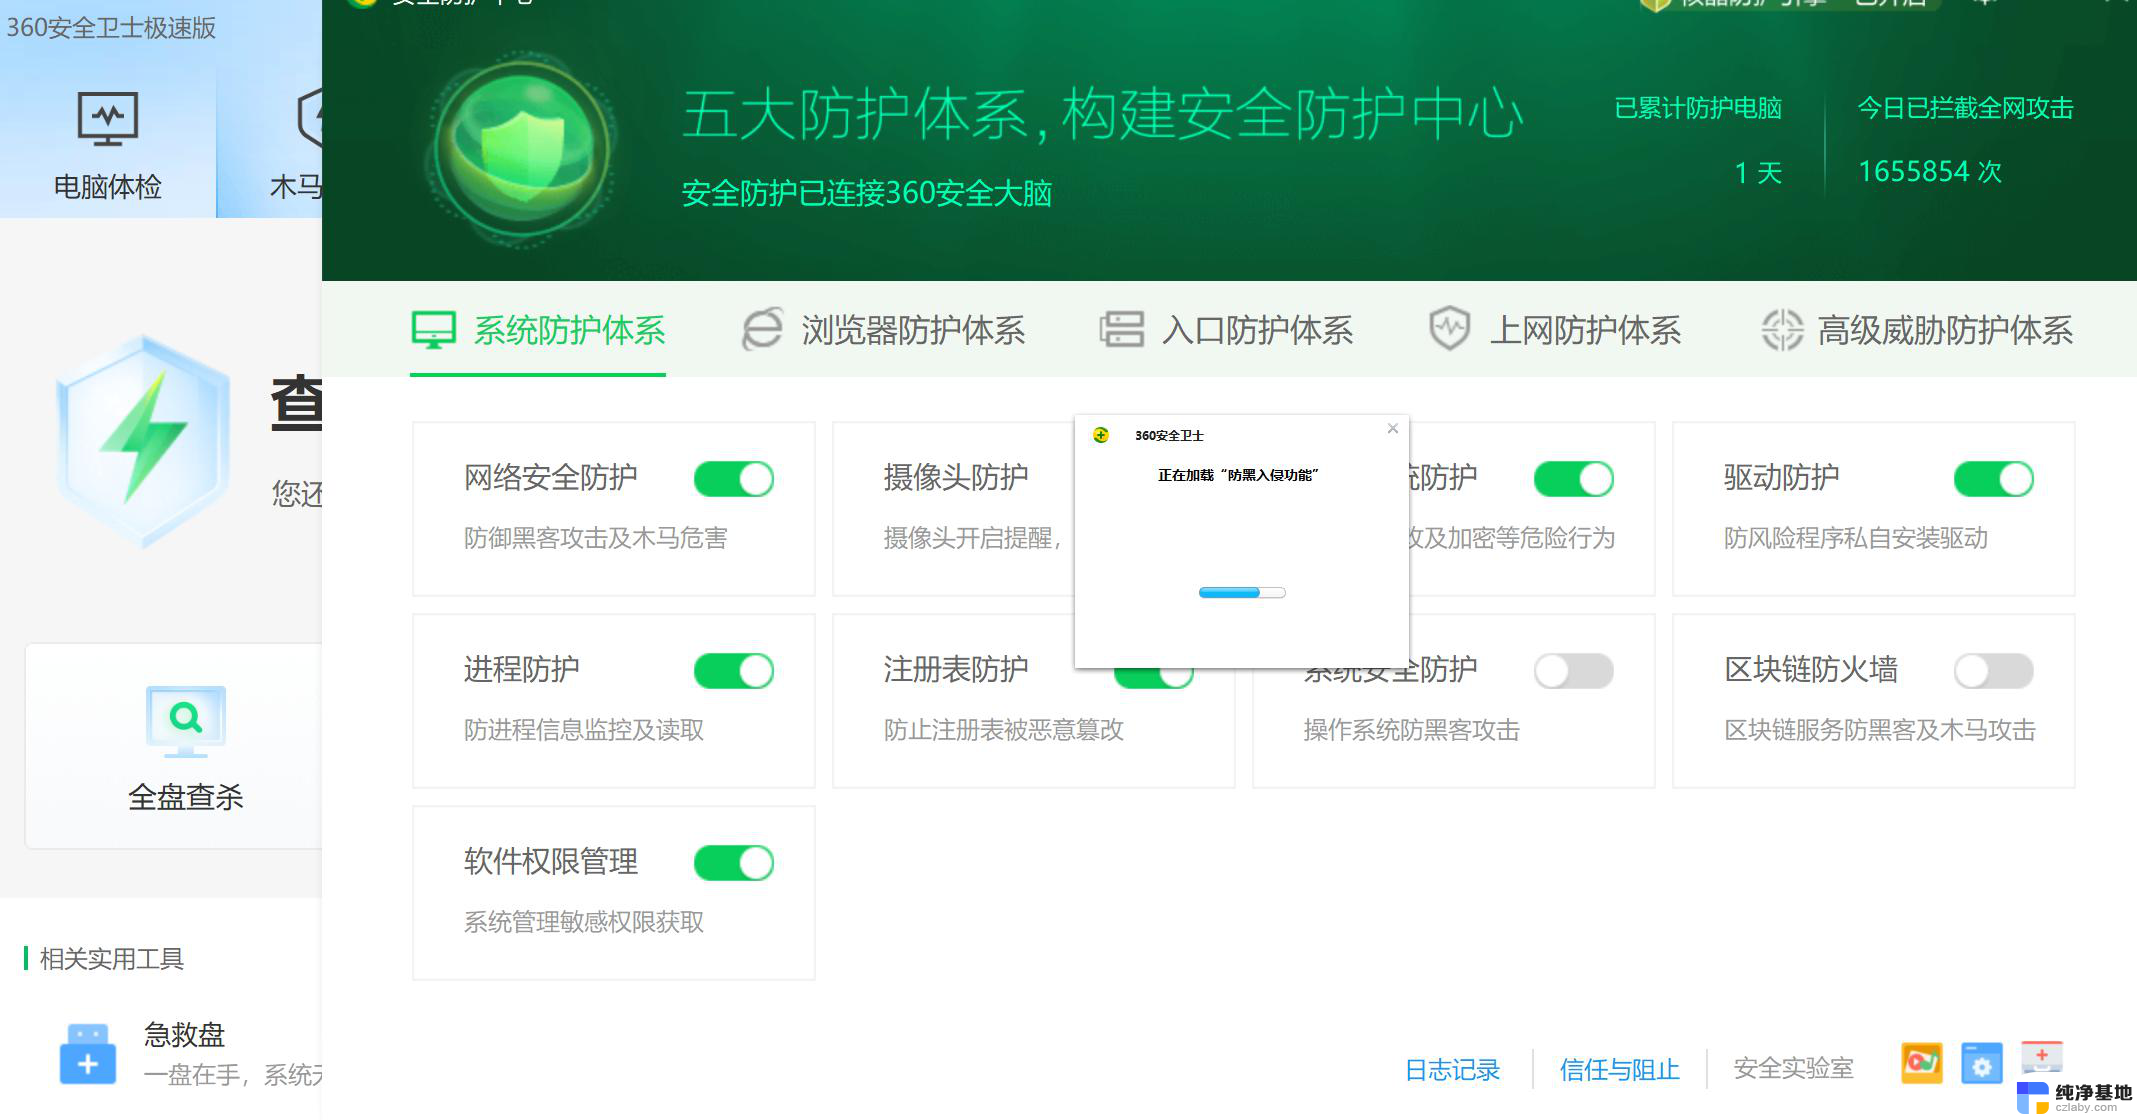The image size is (2137, 1120).
Task: Click the lightning shield icon in the background window
Action: pyautogui.click(x=145, y=441)
